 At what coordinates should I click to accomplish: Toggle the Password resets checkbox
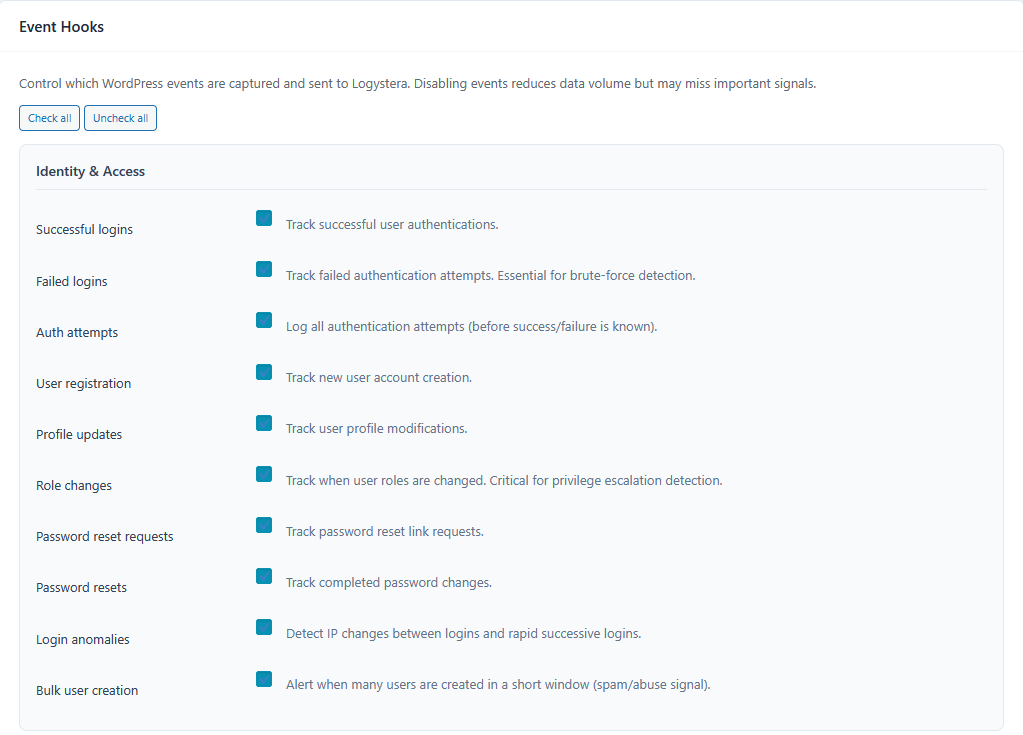coord(263,575)
